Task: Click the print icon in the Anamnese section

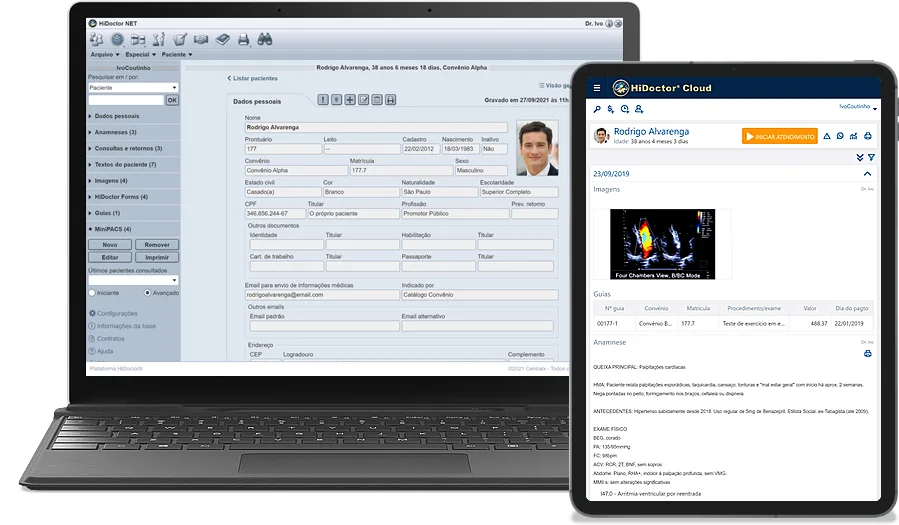Action: (867, 354)
